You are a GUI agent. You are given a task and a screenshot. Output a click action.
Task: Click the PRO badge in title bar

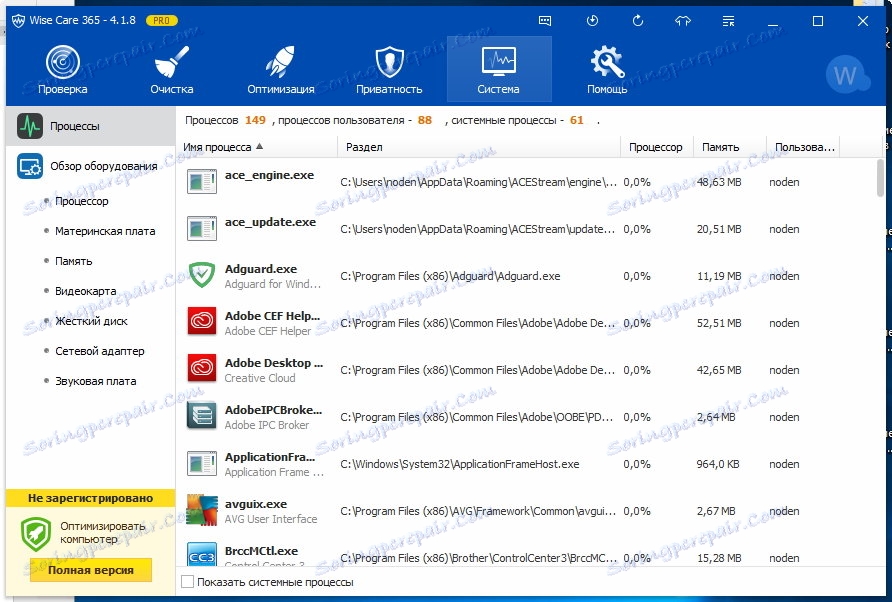[162, 21]
